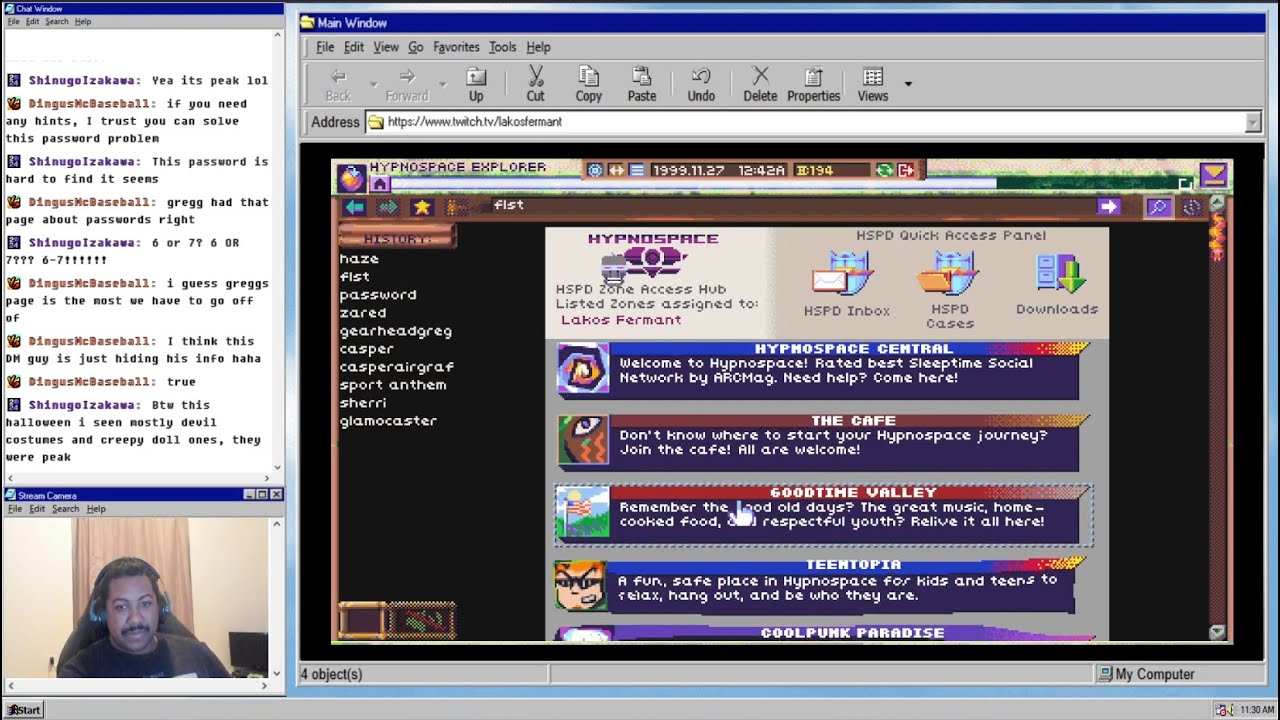Open the Hypnospace Central zone banner
This screenshot has width=1280, height=720.
pyautogui.click(x=822, y=369)
